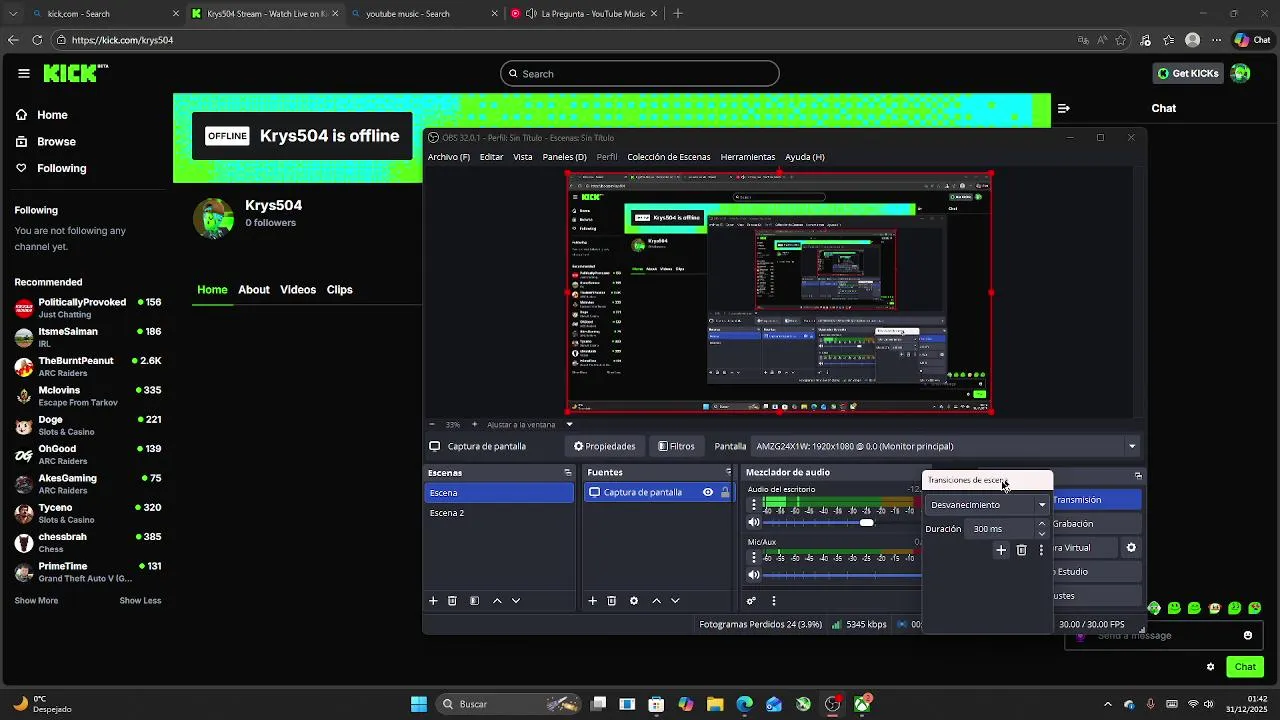Open Kick user avatar menu
The width and height of the screenshot is (1280, 720).
(x=1240, y=73)
